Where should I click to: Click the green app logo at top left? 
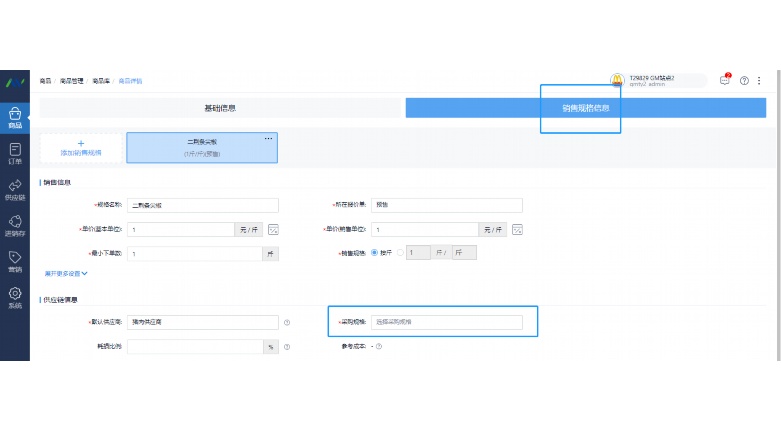click(15, 82)
